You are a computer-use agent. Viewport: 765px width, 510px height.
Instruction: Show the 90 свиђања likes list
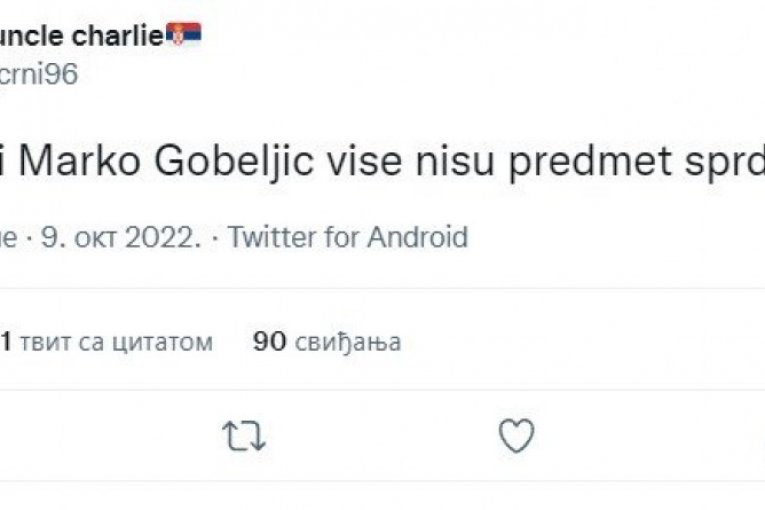tap(327, 342)
